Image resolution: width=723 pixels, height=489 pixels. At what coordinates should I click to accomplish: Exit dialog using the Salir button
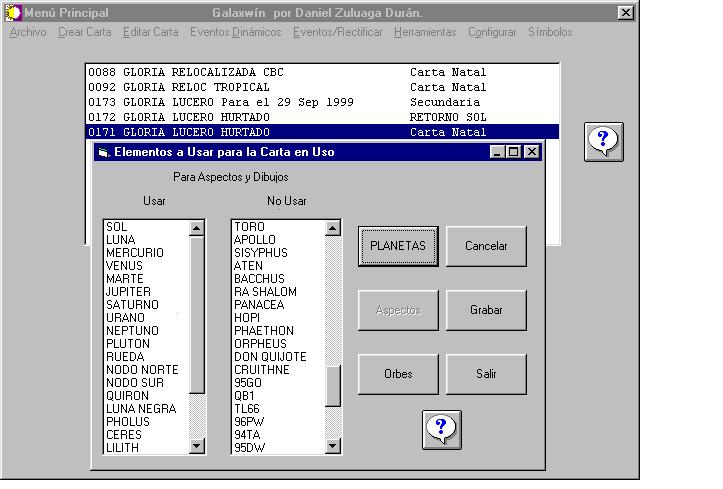486,374
